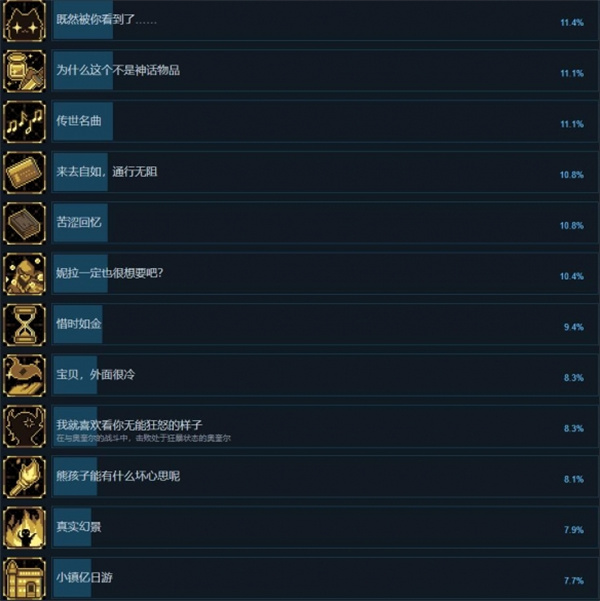Click progress bar of 惜时如金
This screenshot has height=601, width=600.
click(78, 324)
